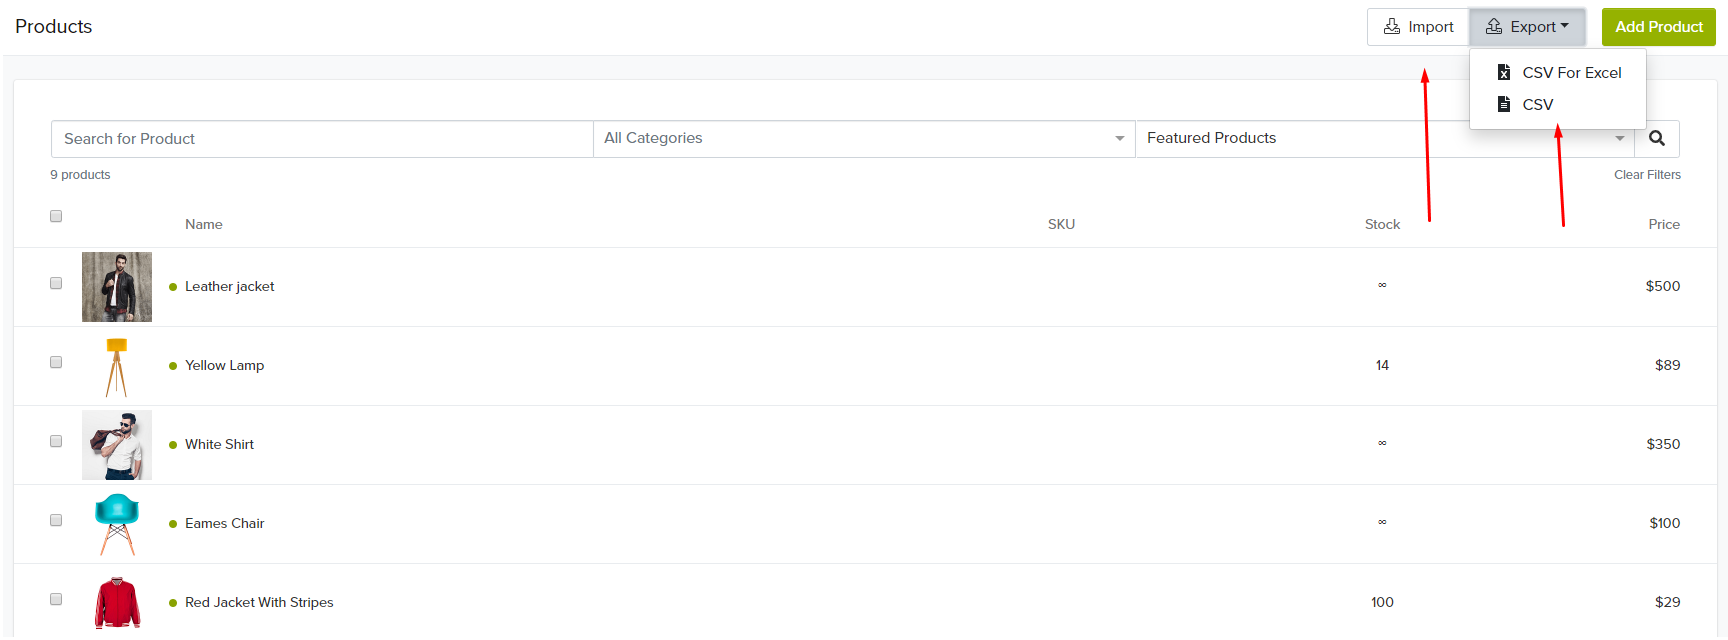This screenshot has width=1728, height=640.
Task: Check the Leather jacket row checkbox
Action: (x=56, y=283)
